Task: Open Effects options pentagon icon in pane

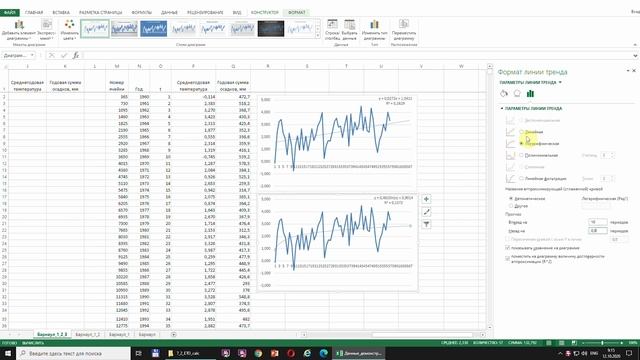Action: [517, 93]
